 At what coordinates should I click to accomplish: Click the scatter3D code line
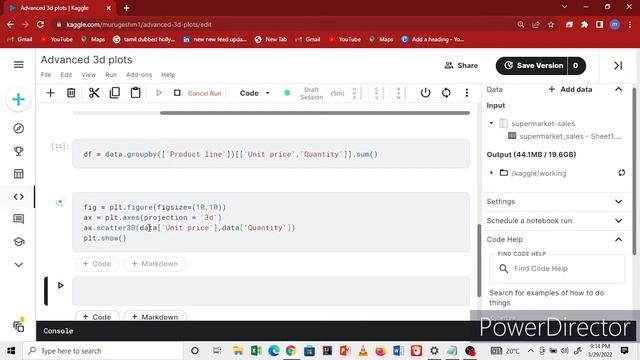click(x=189, y=228)
